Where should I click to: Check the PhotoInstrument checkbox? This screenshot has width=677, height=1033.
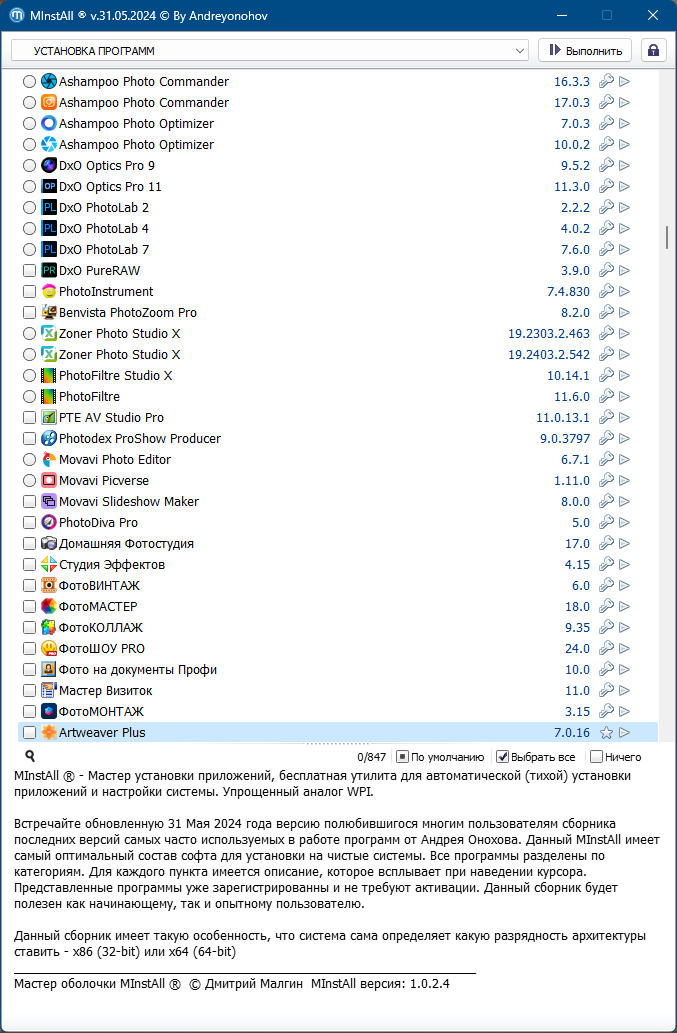pos(29,291)
